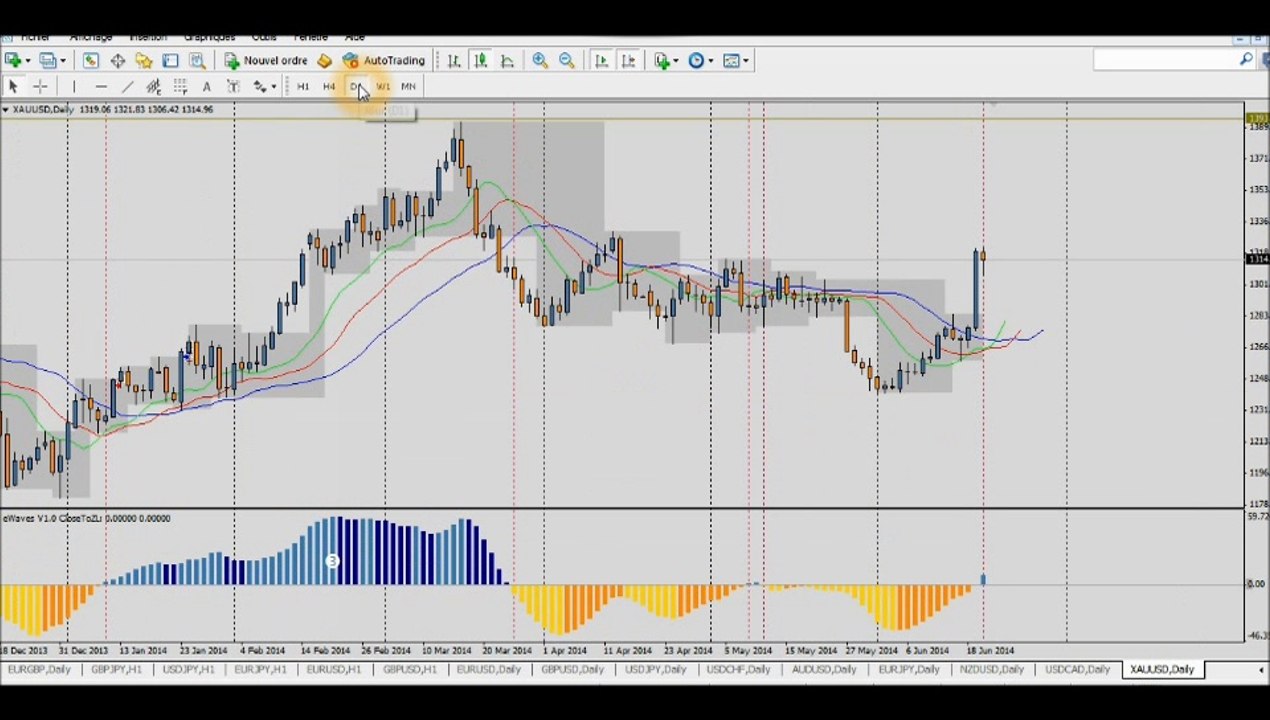Select the Fibonacci Retracement tool
The image size is (1270, 720).
tap(180, 87)
